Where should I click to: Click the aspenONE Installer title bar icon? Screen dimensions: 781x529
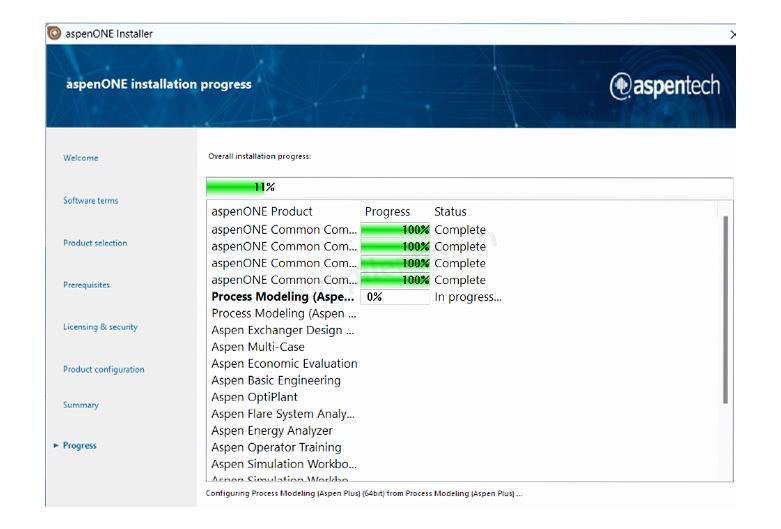54,33
